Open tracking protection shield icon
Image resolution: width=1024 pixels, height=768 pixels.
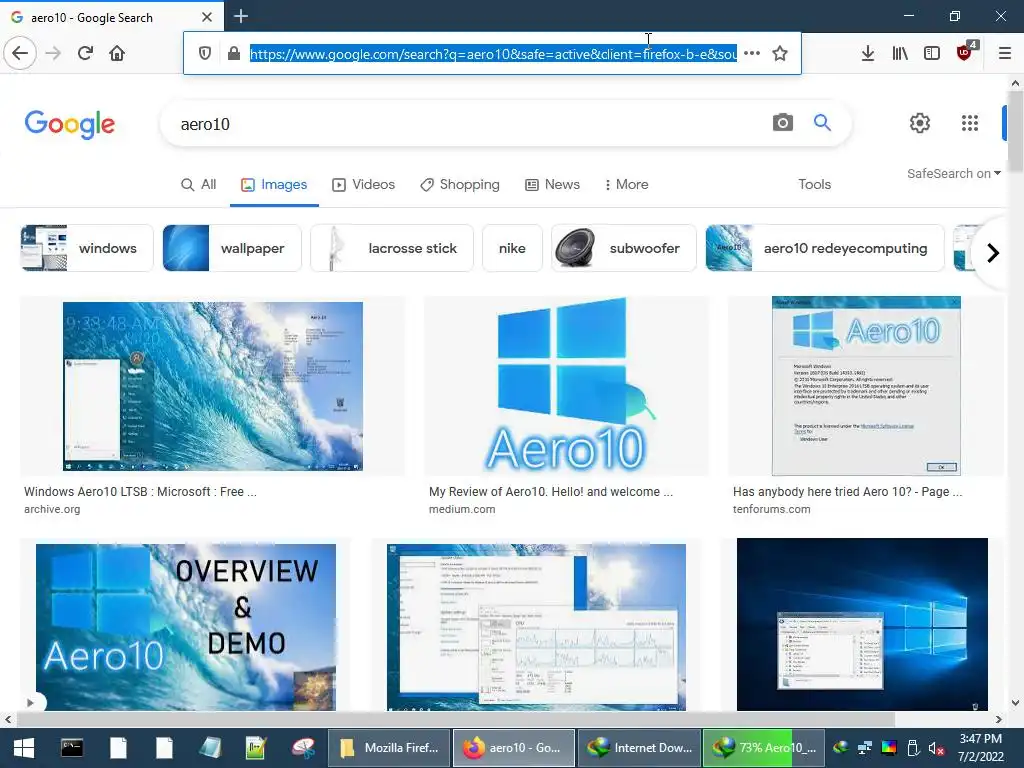tap(204, 53)
